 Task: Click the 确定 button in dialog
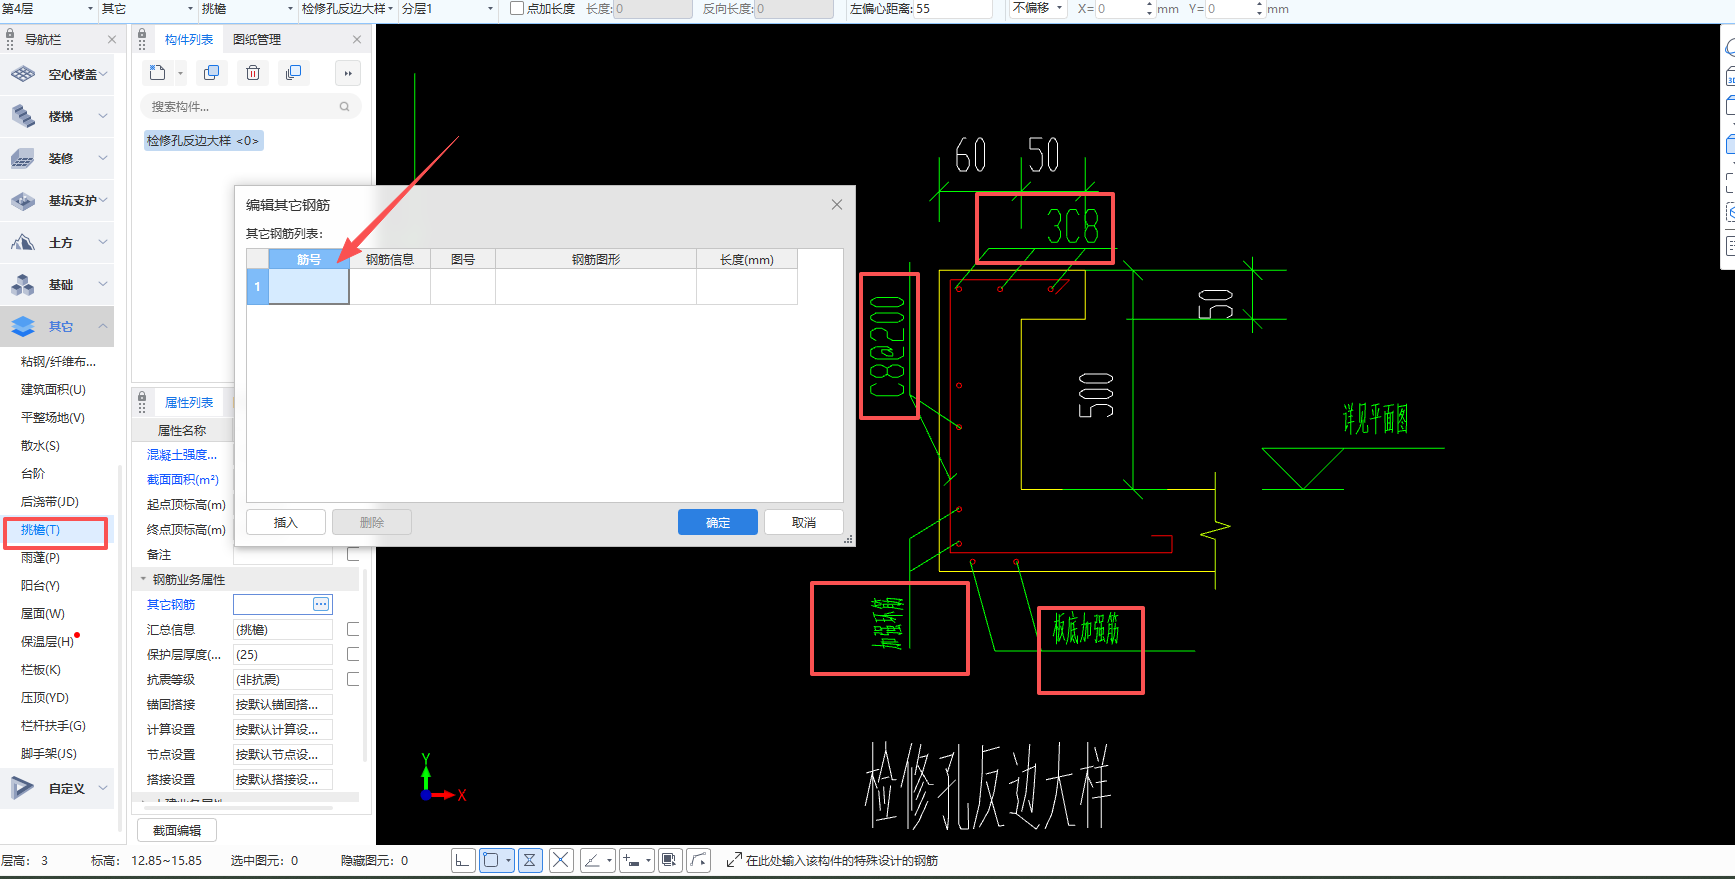pyautogui.click(x=718, y=522)
